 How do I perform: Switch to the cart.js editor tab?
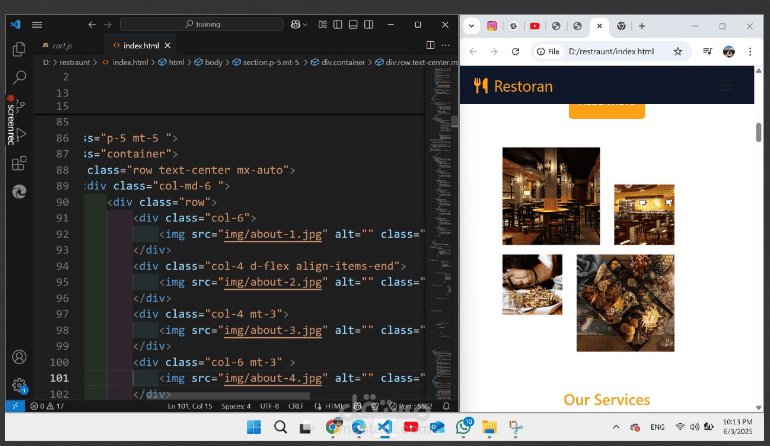[57, 46]
